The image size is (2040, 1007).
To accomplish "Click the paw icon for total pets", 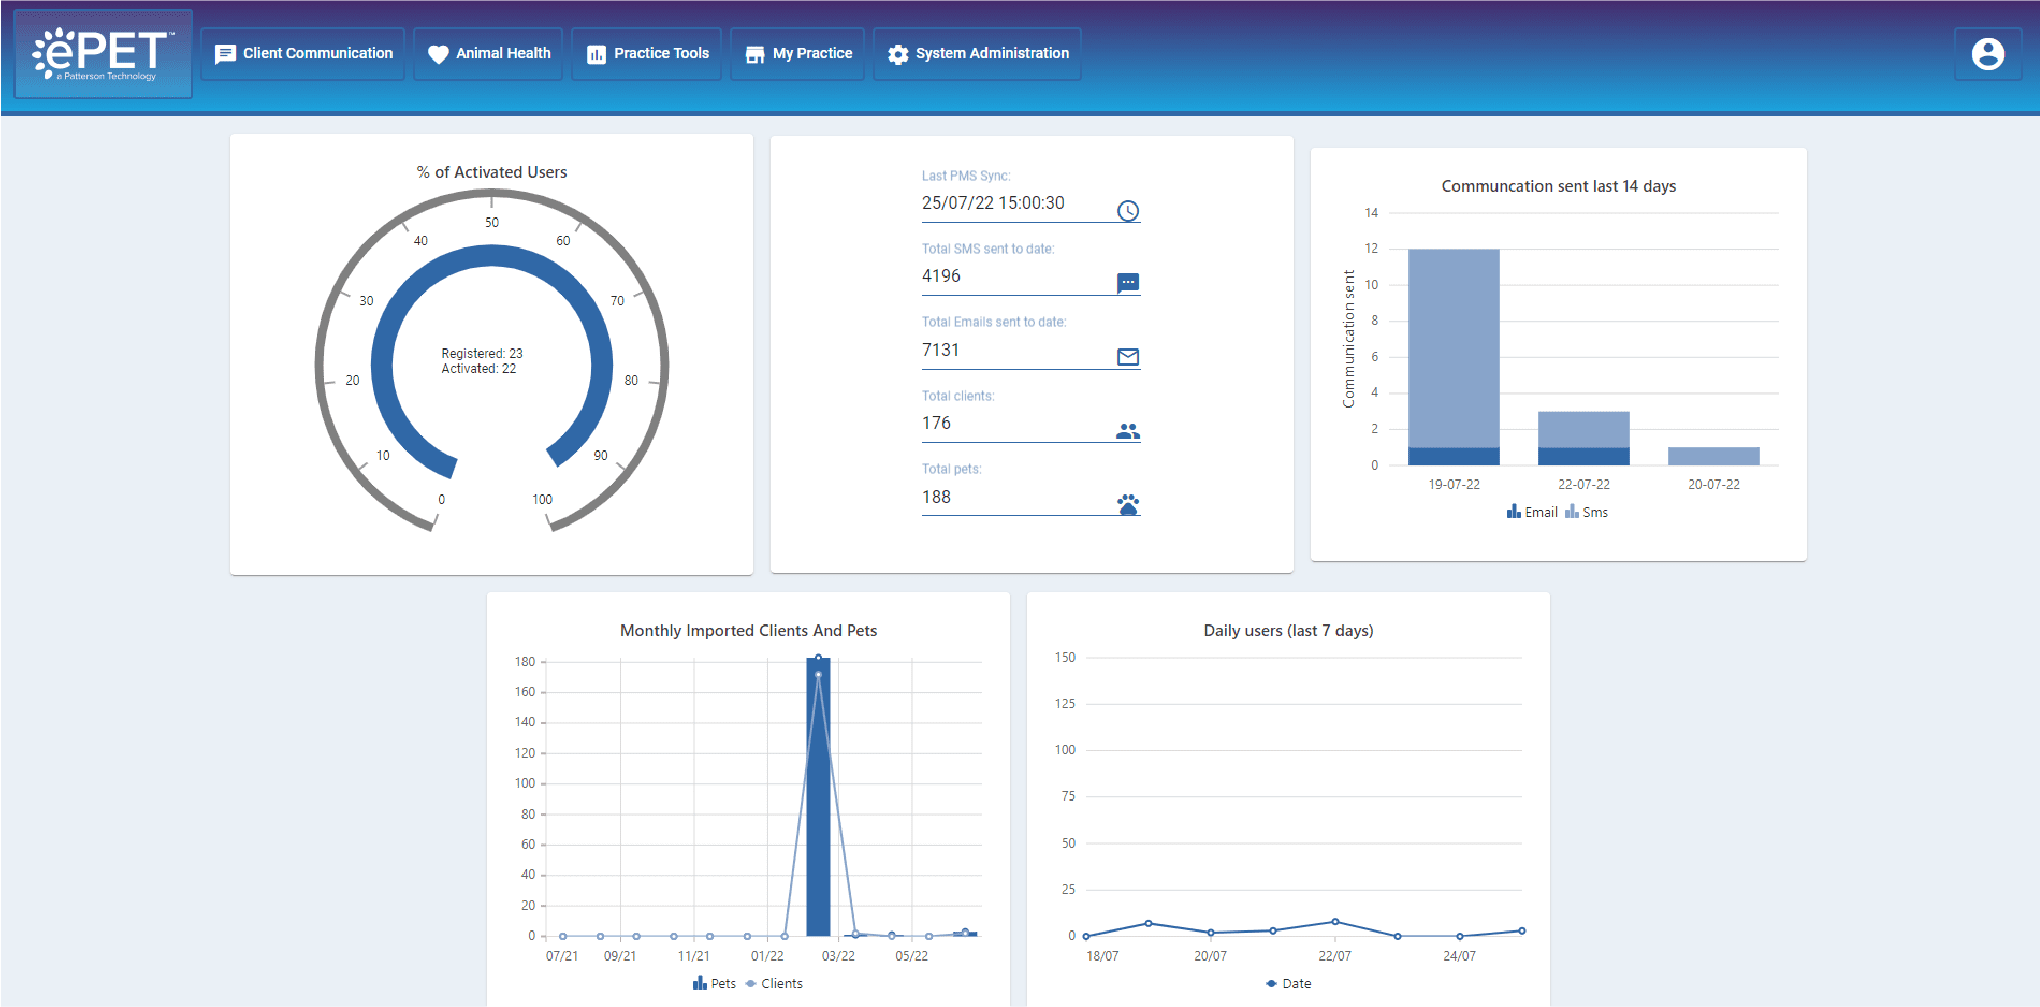I will pos(1128,504).
